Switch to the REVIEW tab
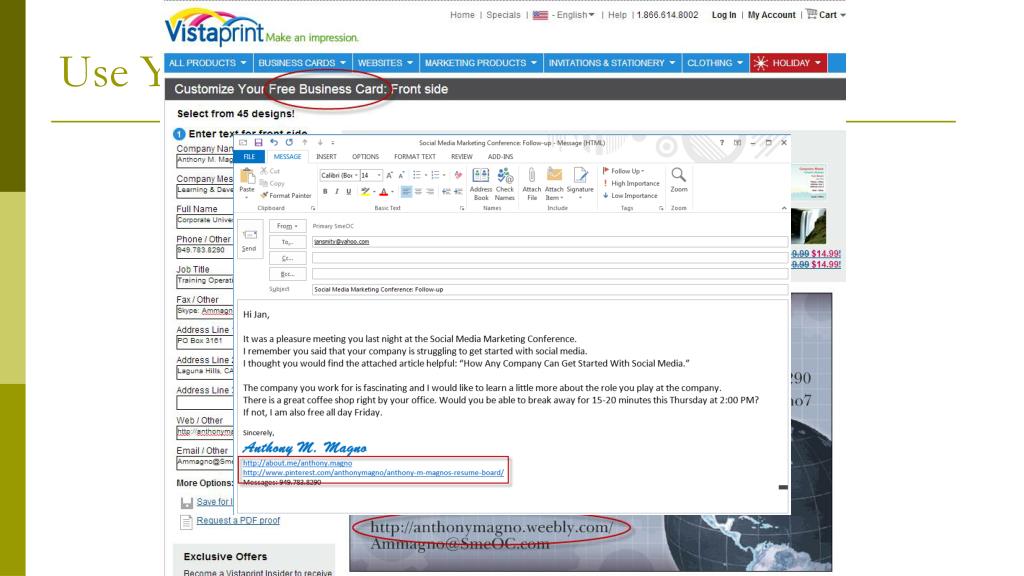Screen dimensions: 1024x576 pos(462,157)
